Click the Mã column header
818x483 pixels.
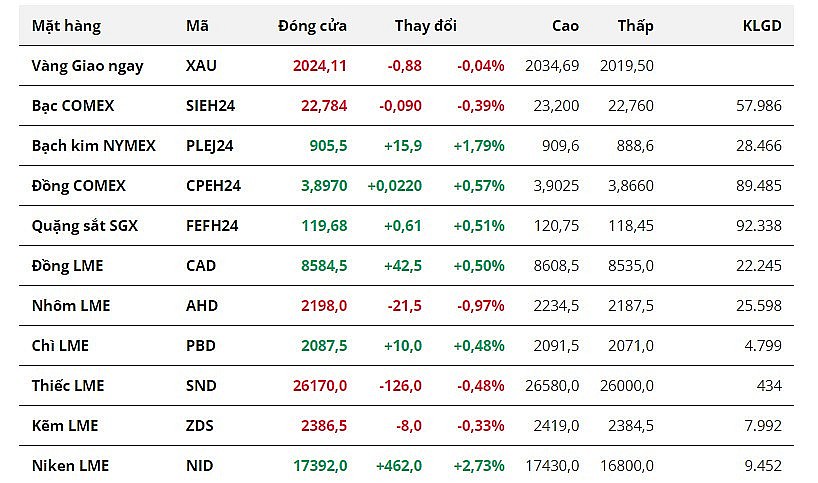click(197, 26)
